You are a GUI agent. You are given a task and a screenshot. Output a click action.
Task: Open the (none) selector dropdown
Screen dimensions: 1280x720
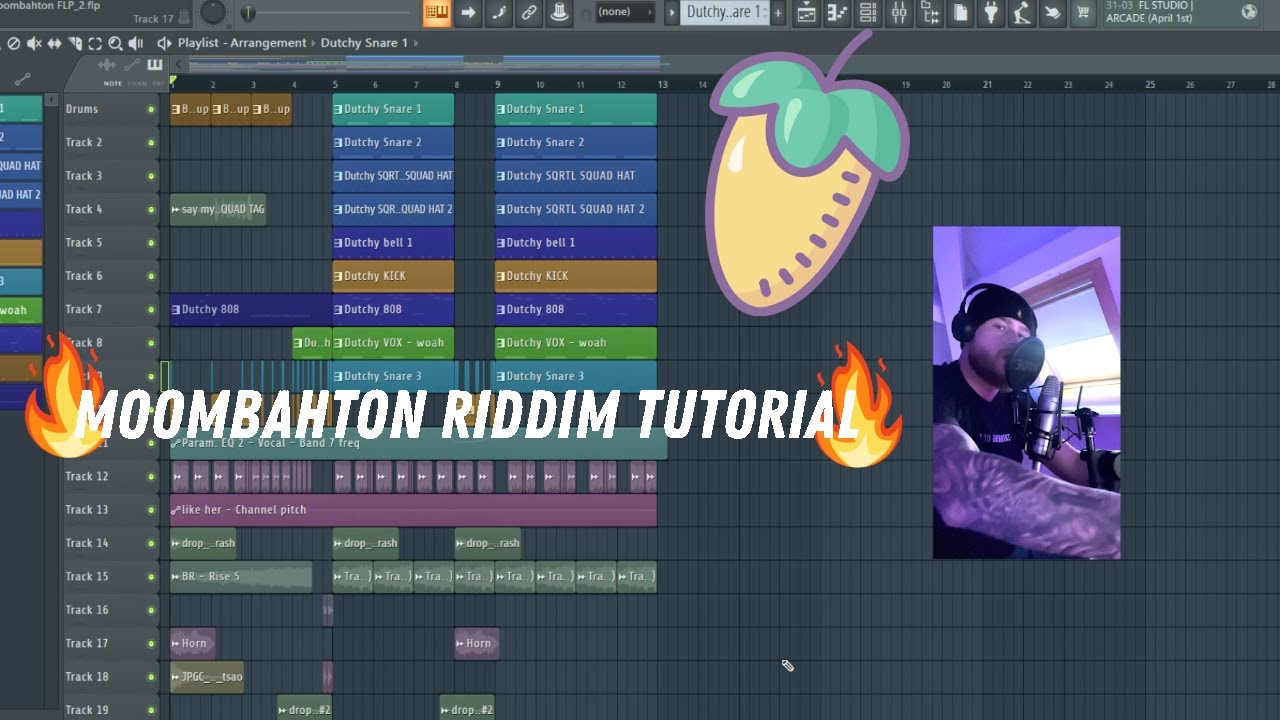point(625,13)
